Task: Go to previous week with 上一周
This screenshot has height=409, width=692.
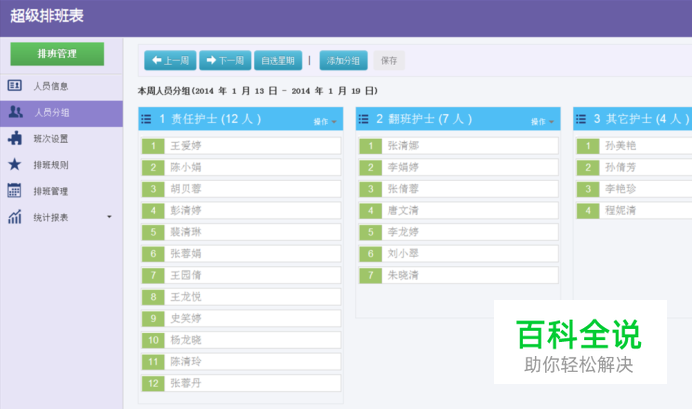Action: click(x=170, y=60)
